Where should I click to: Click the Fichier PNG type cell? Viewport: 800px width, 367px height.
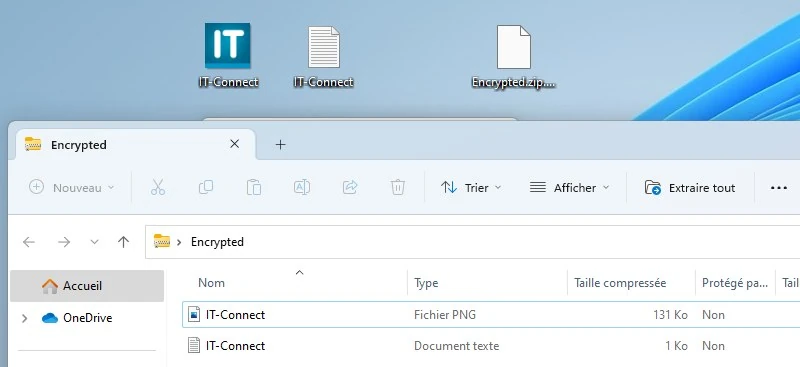[x=445, y=315]
